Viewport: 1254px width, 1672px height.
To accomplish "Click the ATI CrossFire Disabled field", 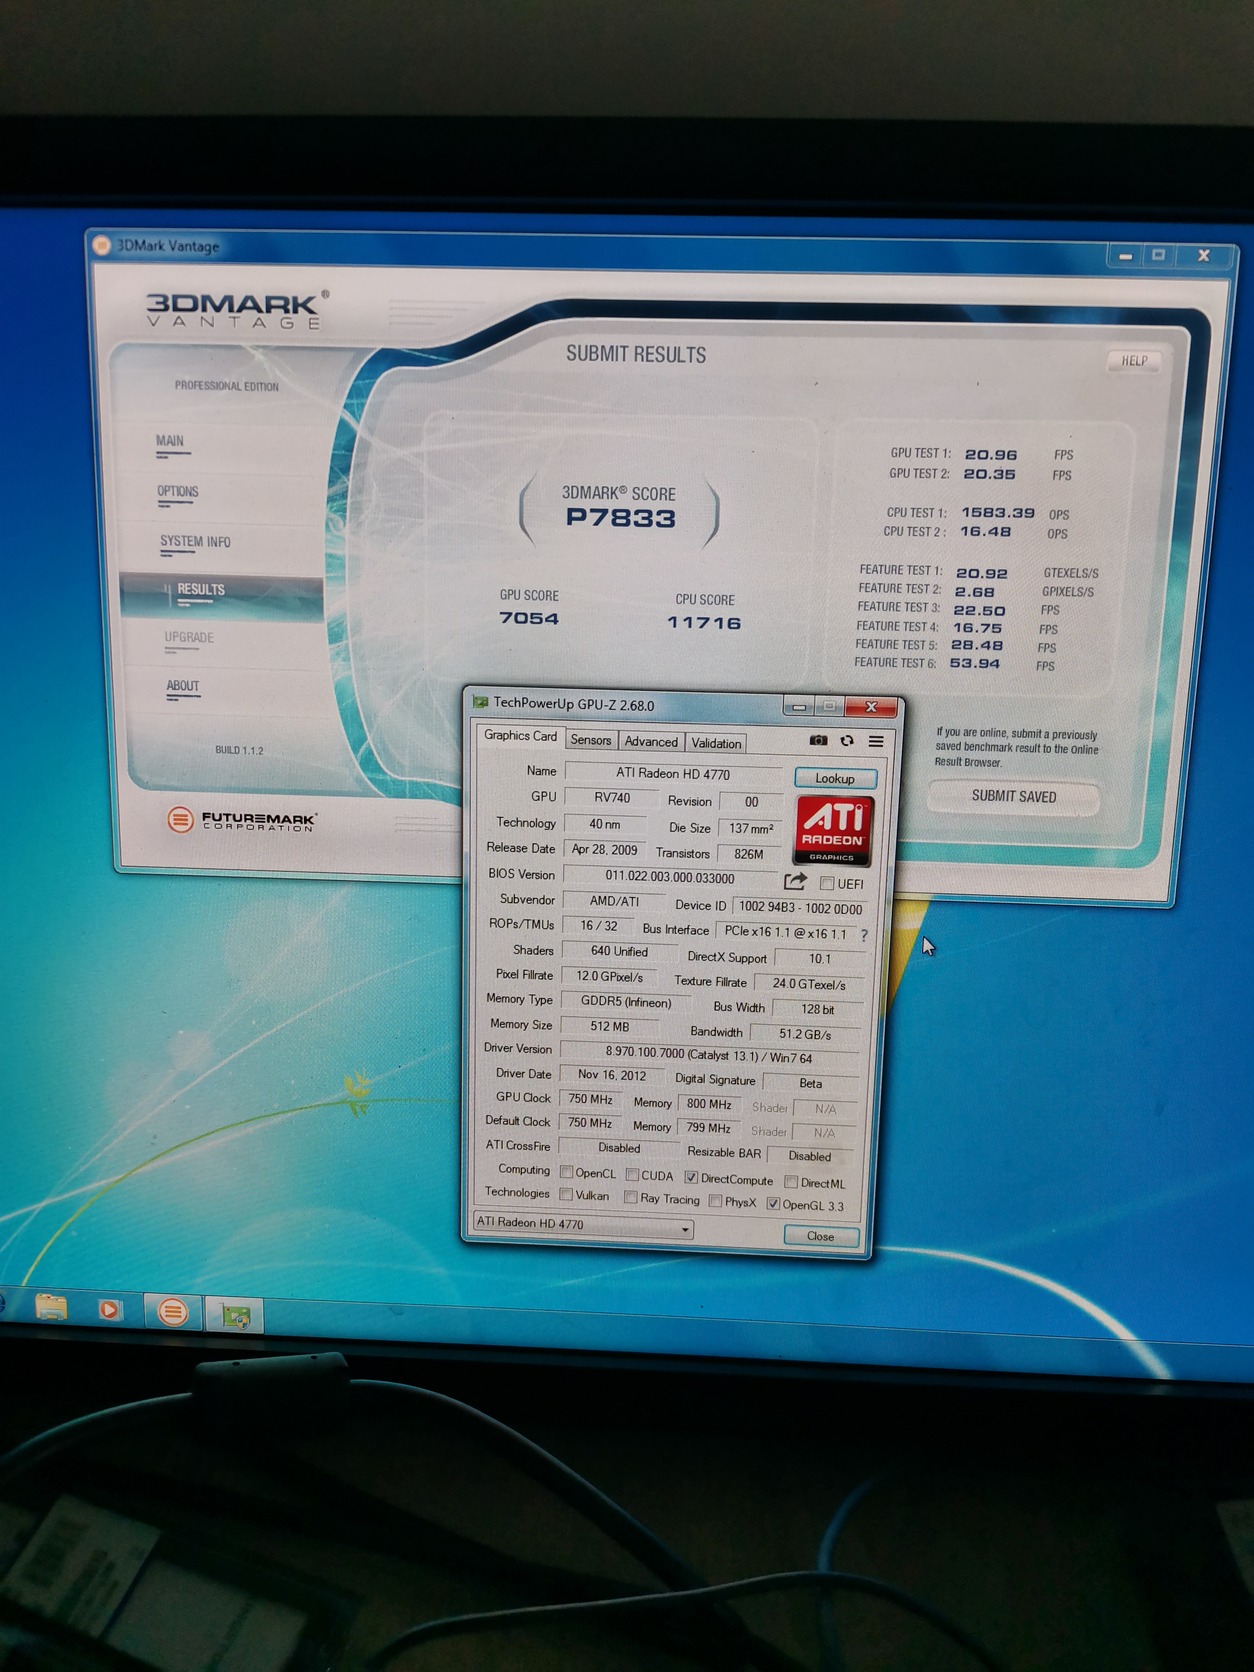I will click(x=619, y=1148).
